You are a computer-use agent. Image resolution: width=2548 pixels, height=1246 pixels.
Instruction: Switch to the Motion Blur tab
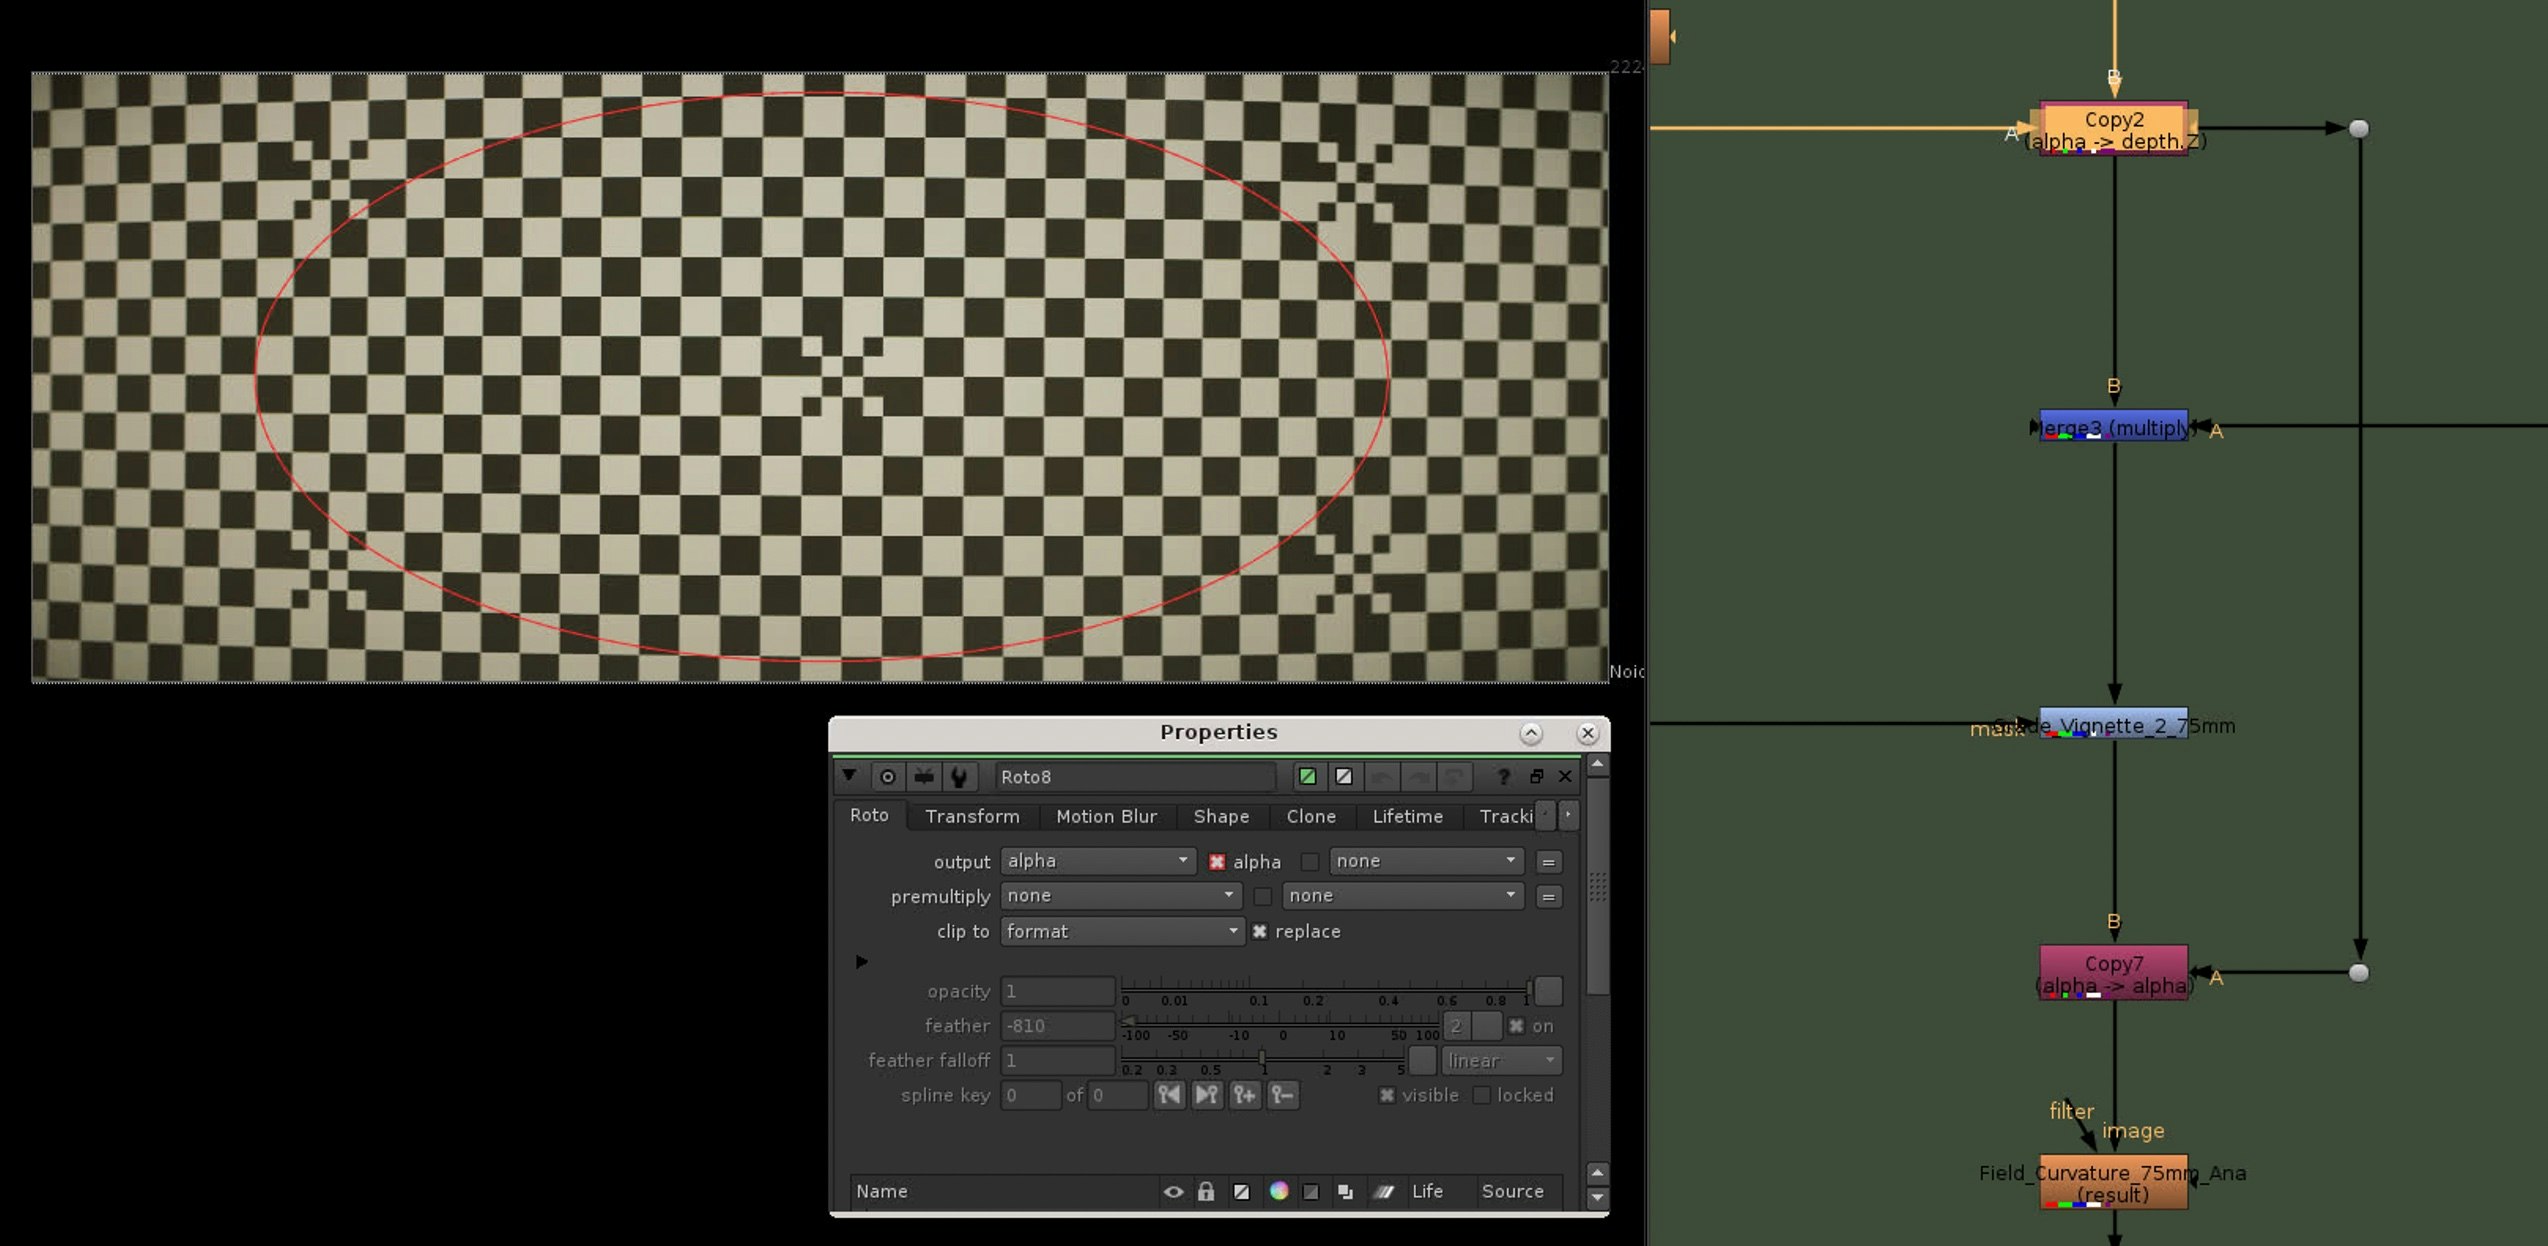[1106, 816]
